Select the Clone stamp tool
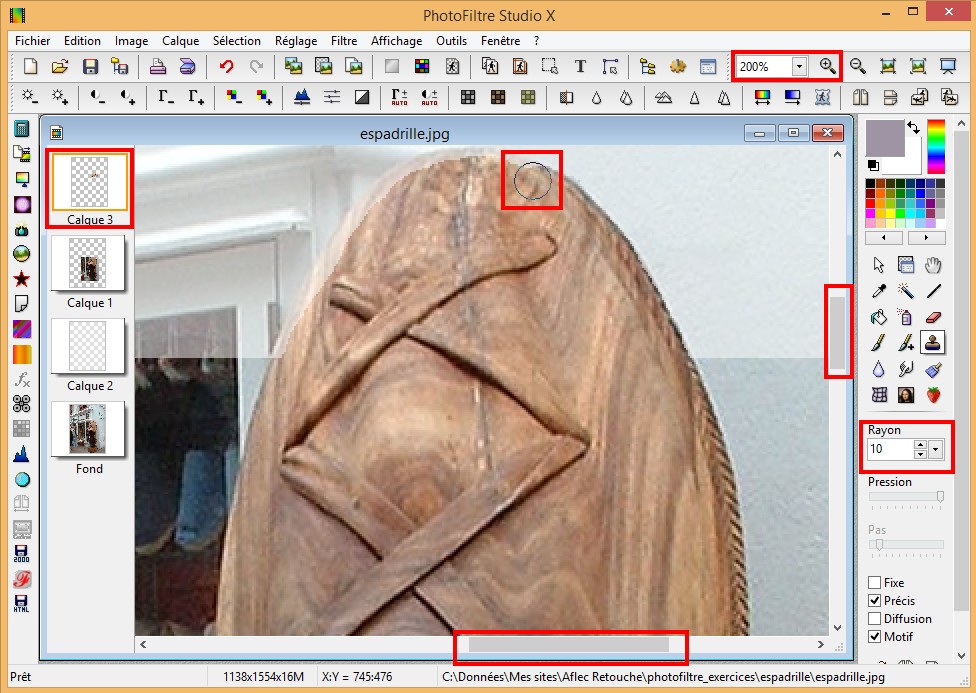This screenshot has width=976, height=693. click(x=932, y=342)
